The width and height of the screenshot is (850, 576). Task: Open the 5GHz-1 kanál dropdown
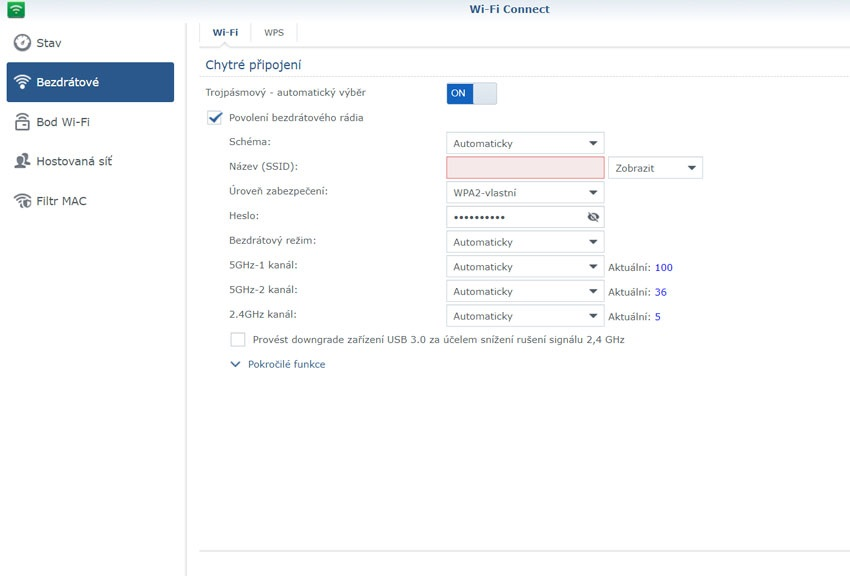click(x=525, y=267)
